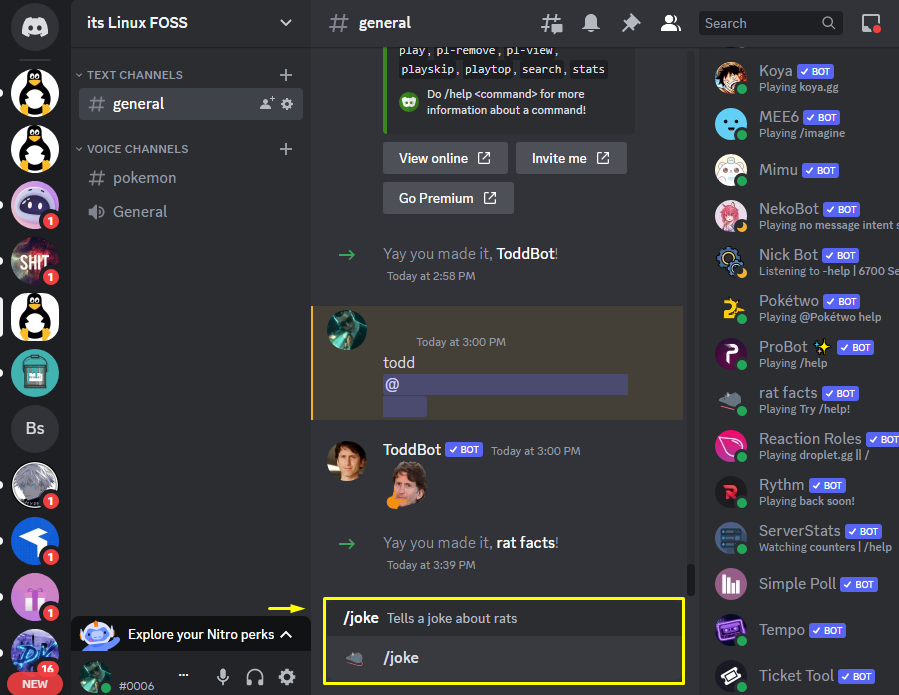Click the Go Premium button

pos(448,198)
